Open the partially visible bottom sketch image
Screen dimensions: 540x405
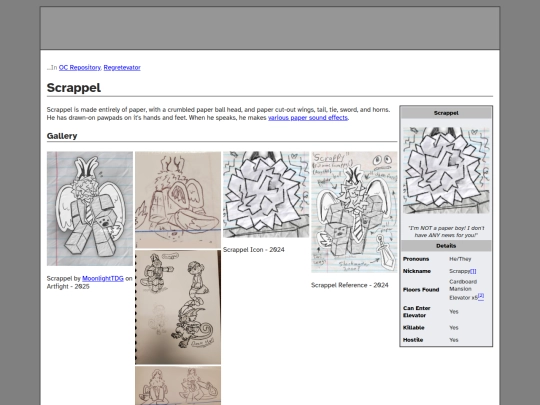point(178,385)
